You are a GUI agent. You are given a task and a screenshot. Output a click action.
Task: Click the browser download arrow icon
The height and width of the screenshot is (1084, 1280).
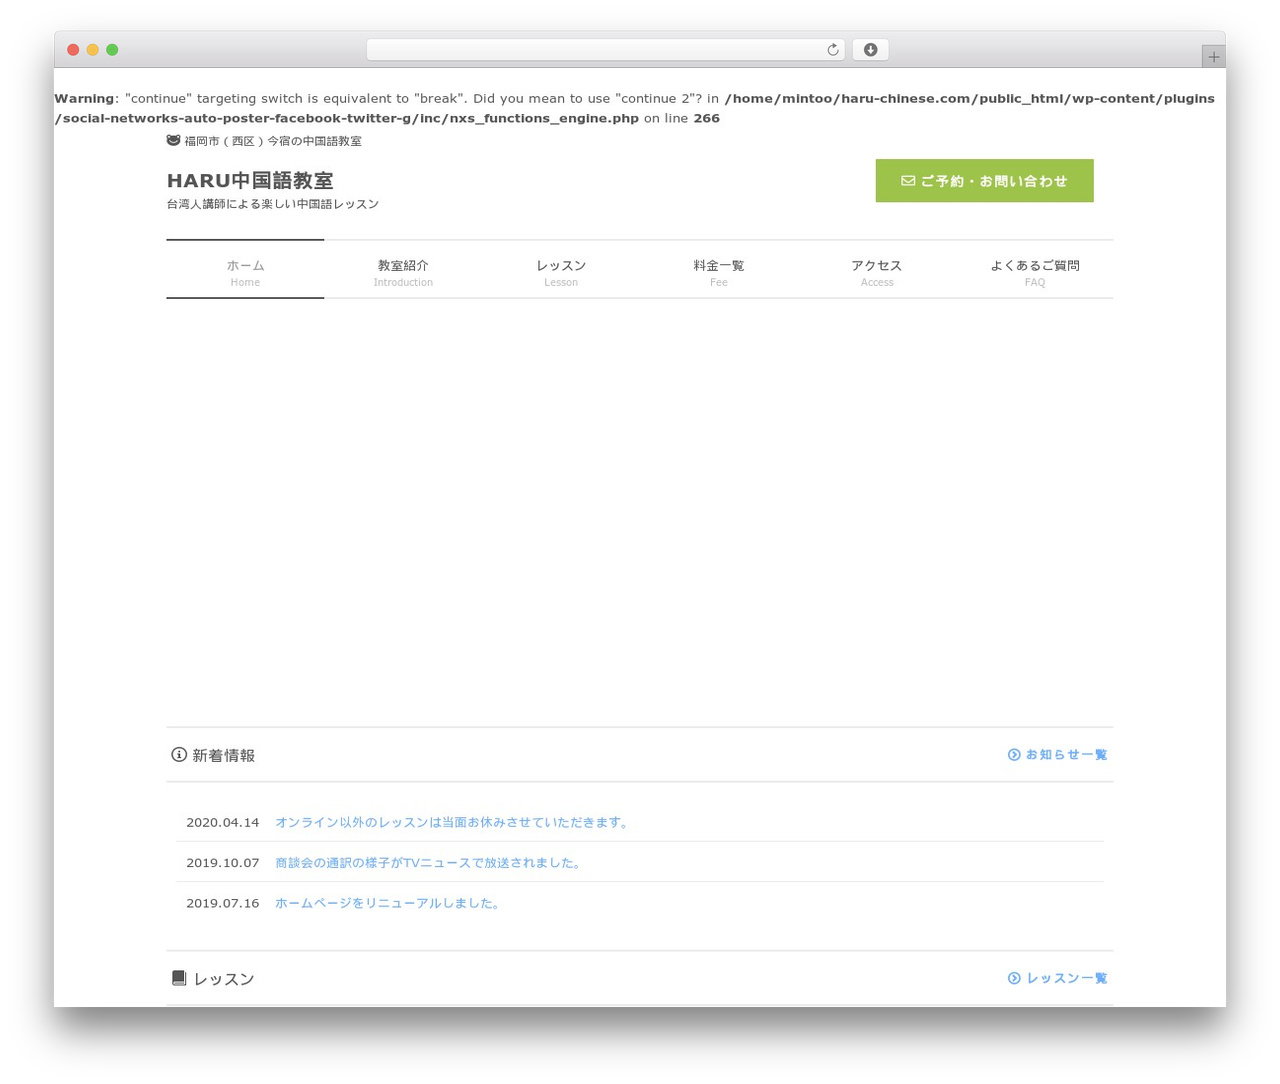[x=870, y=50]
